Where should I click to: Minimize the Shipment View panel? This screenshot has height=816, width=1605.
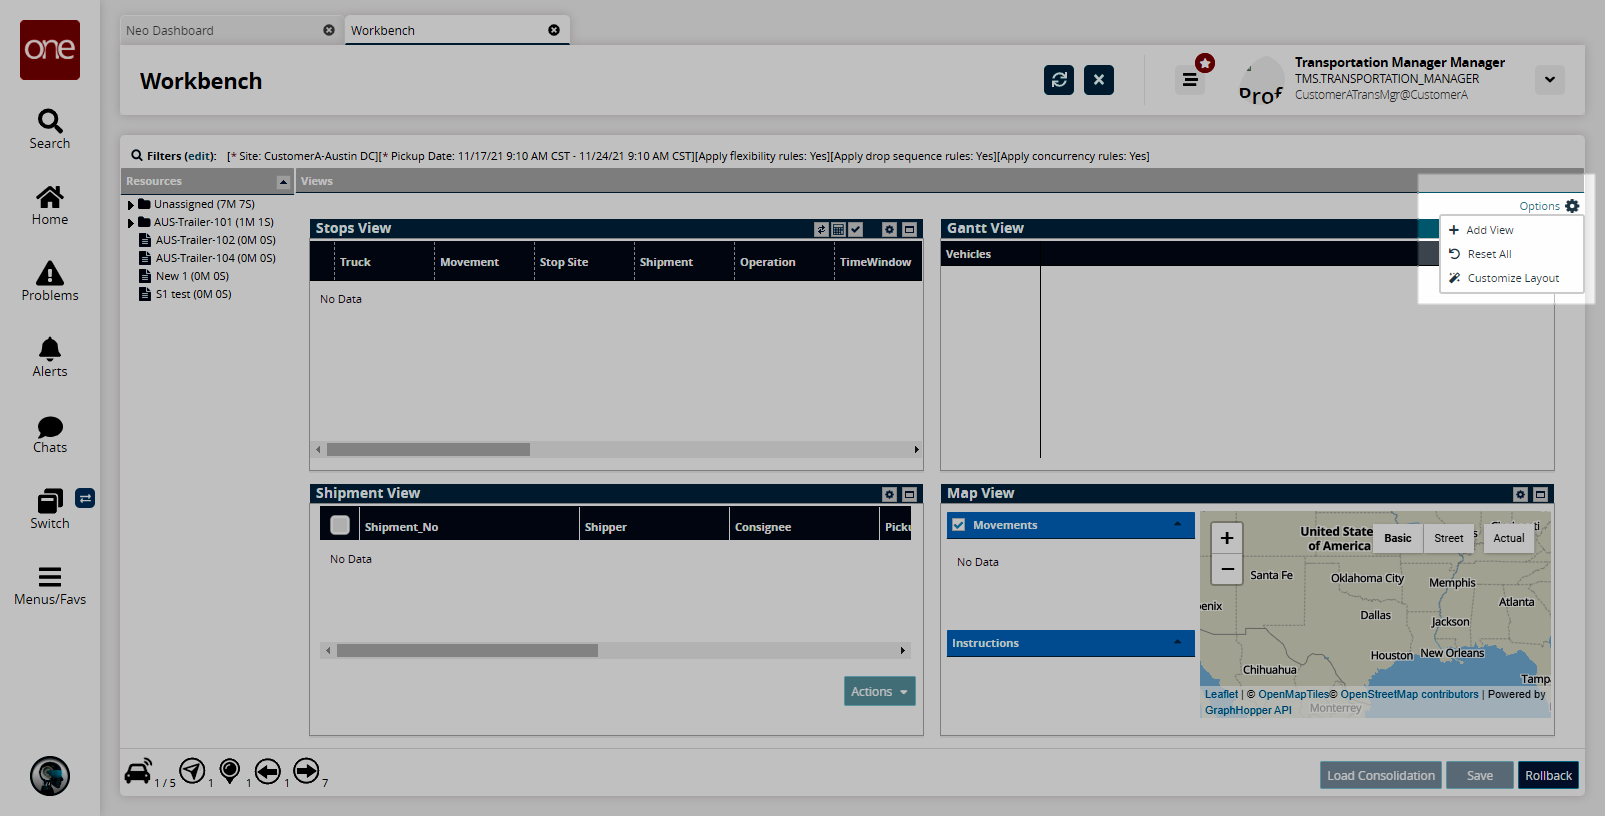[910, 494]
